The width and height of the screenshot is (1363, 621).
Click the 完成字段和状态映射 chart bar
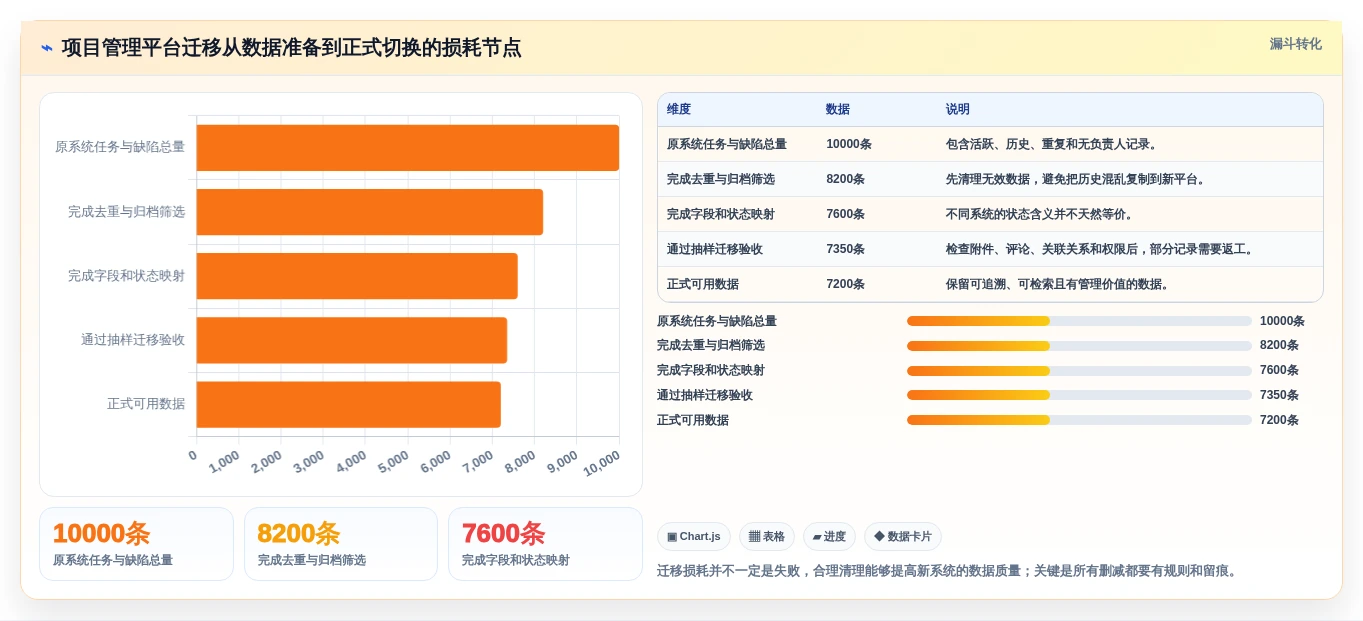coord(357,276)
